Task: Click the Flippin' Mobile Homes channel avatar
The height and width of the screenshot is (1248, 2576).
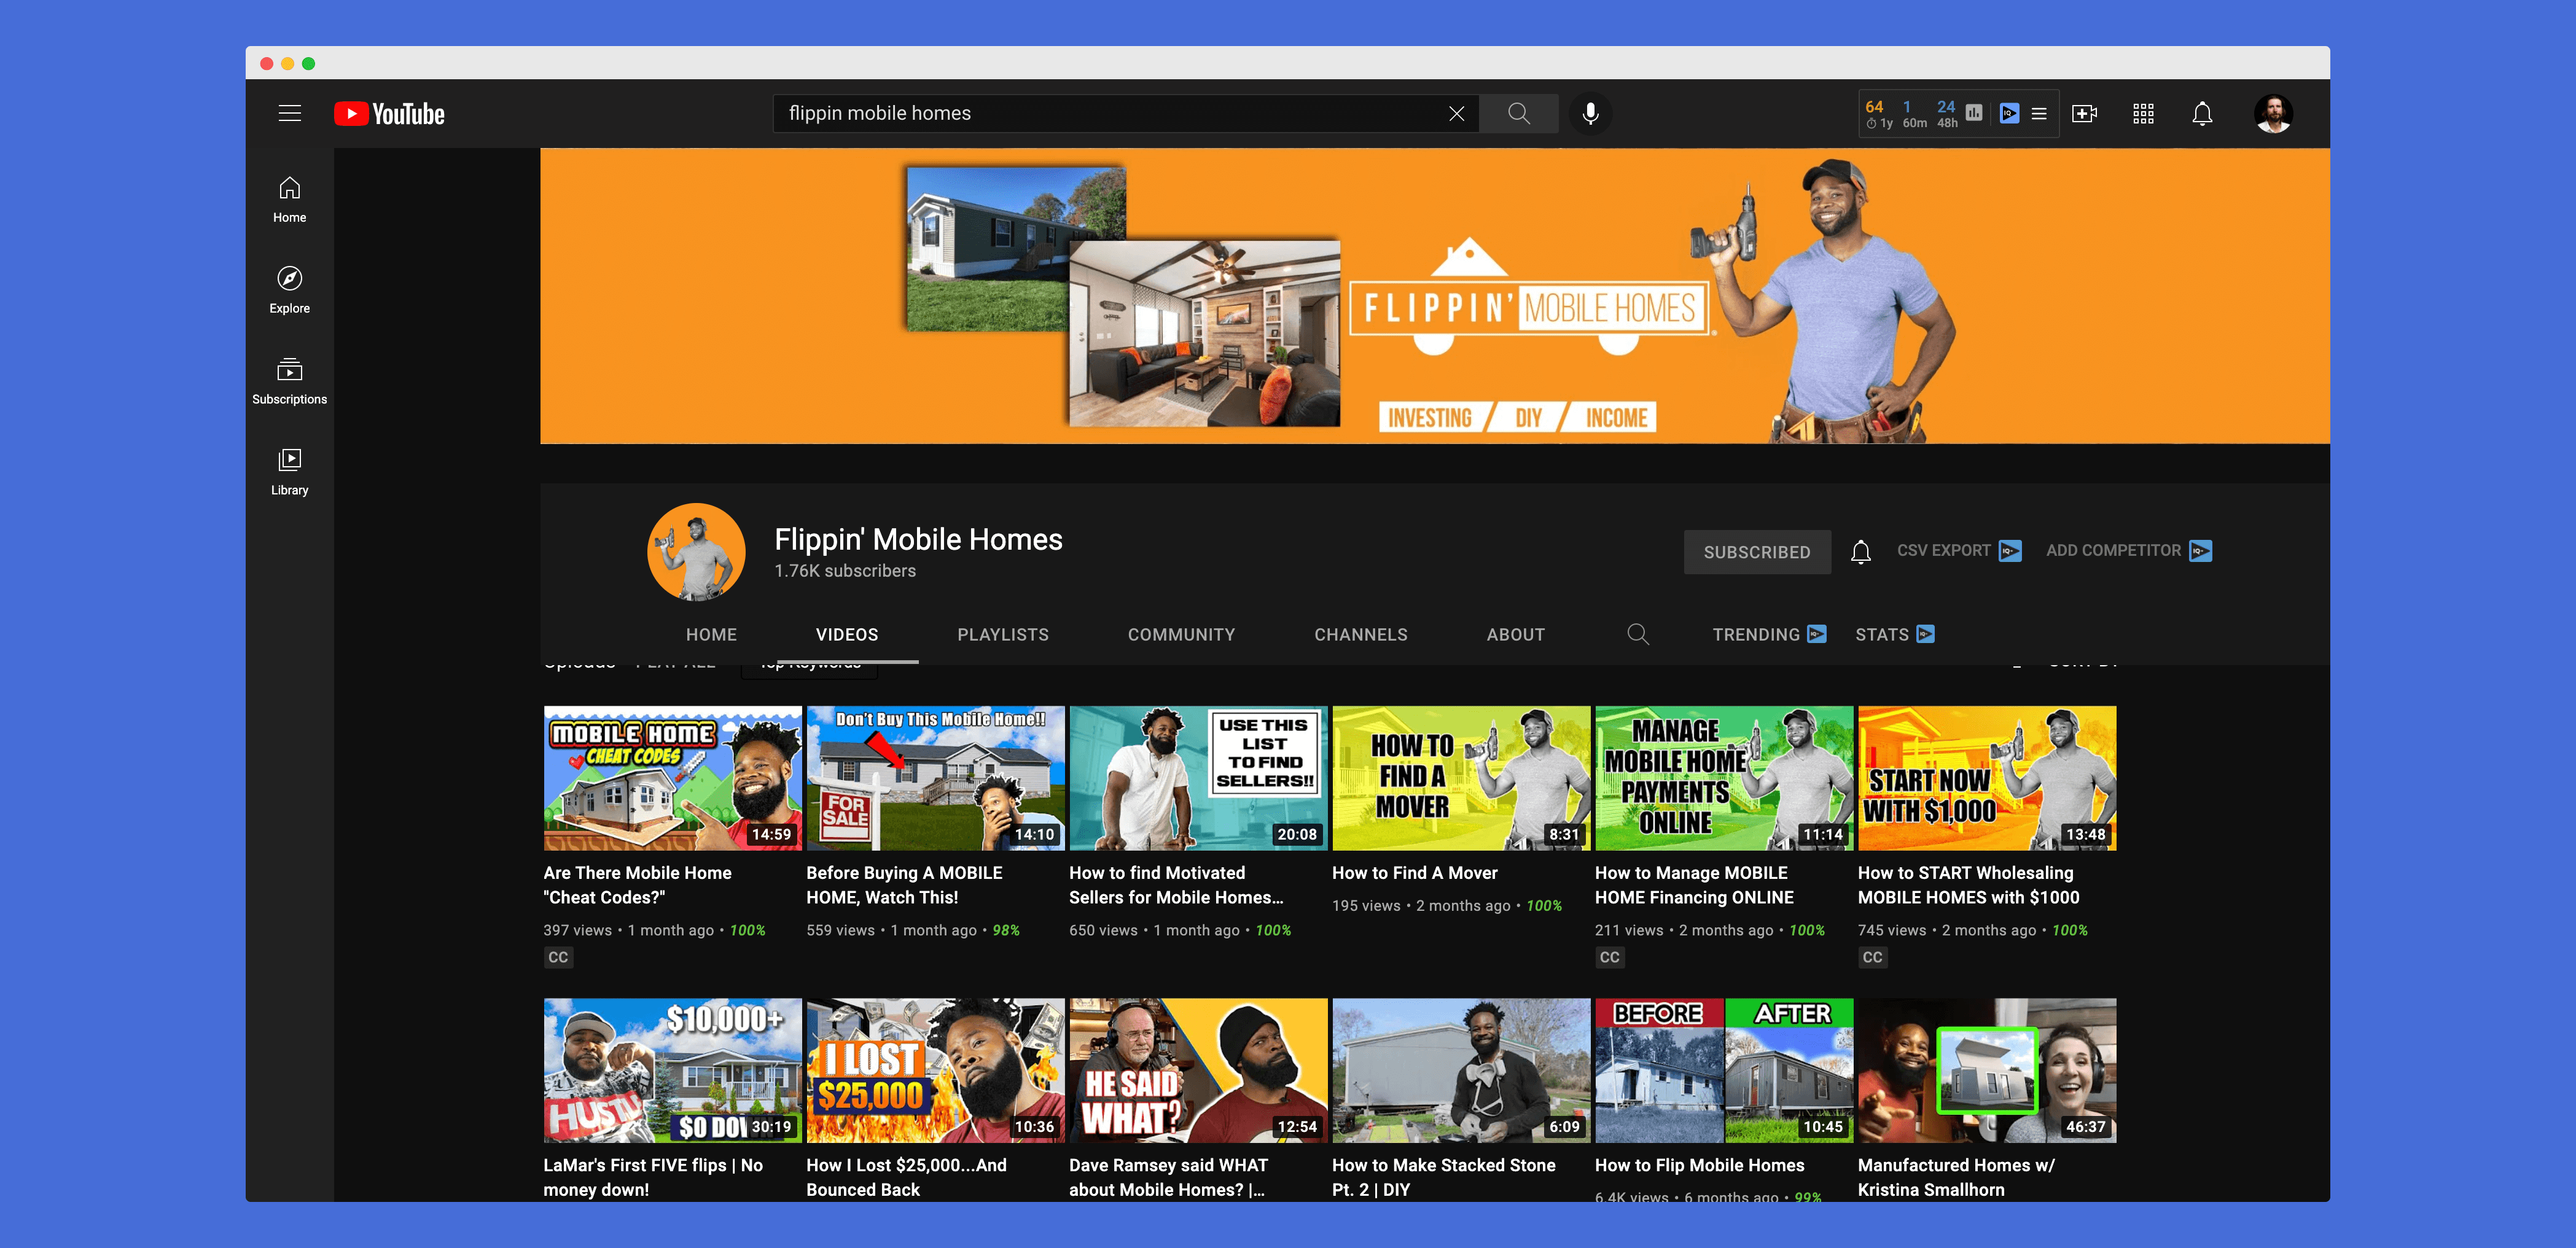Action: [x=696, y=552]
